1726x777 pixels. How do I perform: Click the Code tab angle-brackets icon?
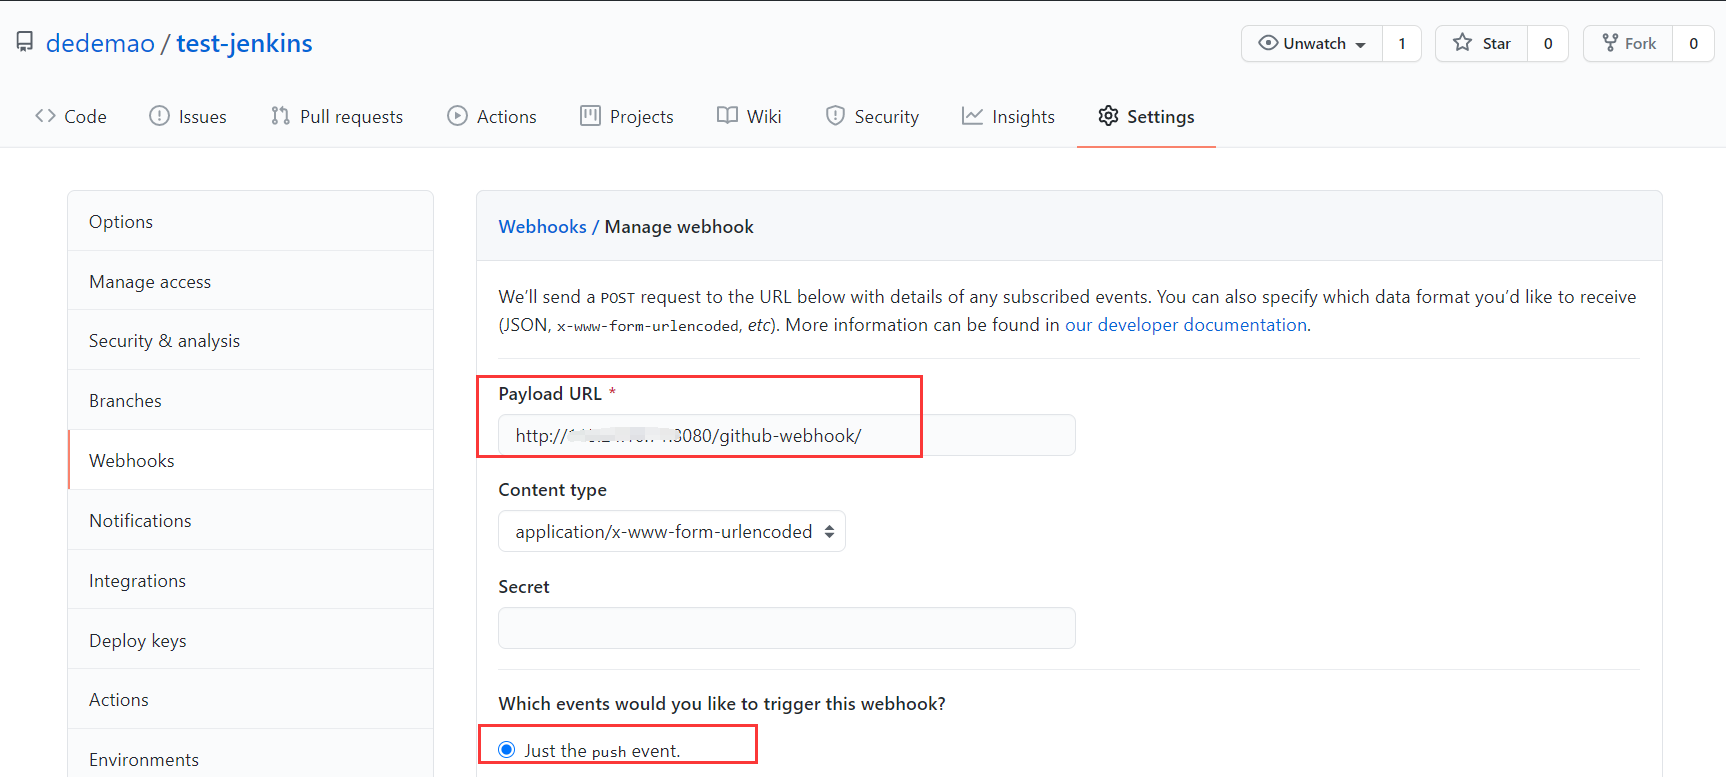tap(45, 116)
